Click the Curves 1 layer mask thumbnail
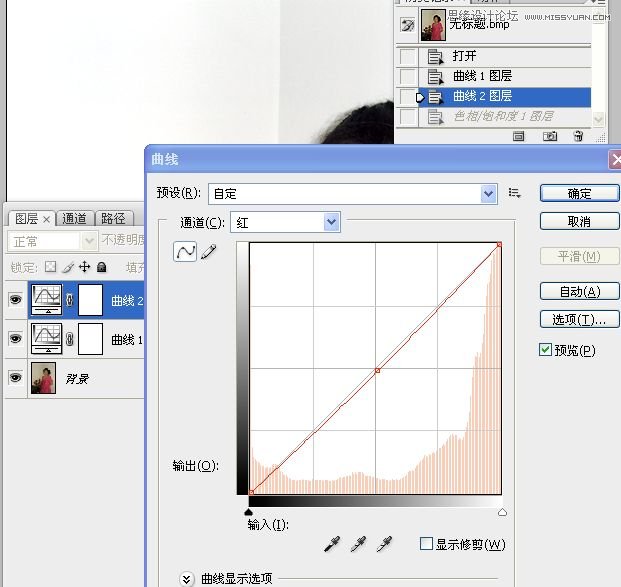 click(90, 339)
